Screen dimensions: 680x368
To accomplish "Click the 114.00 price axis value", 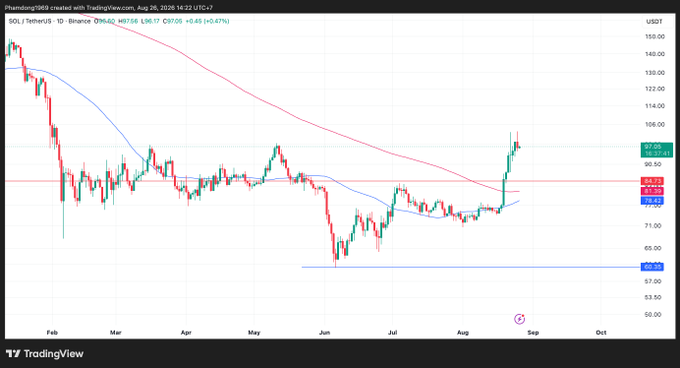I will click(654, 106).
